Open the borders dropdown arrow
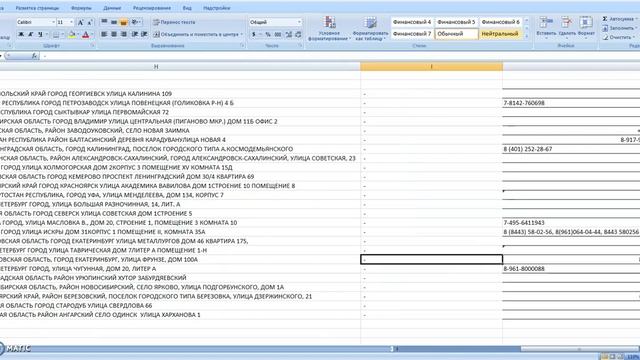 (x=63, y=35)
